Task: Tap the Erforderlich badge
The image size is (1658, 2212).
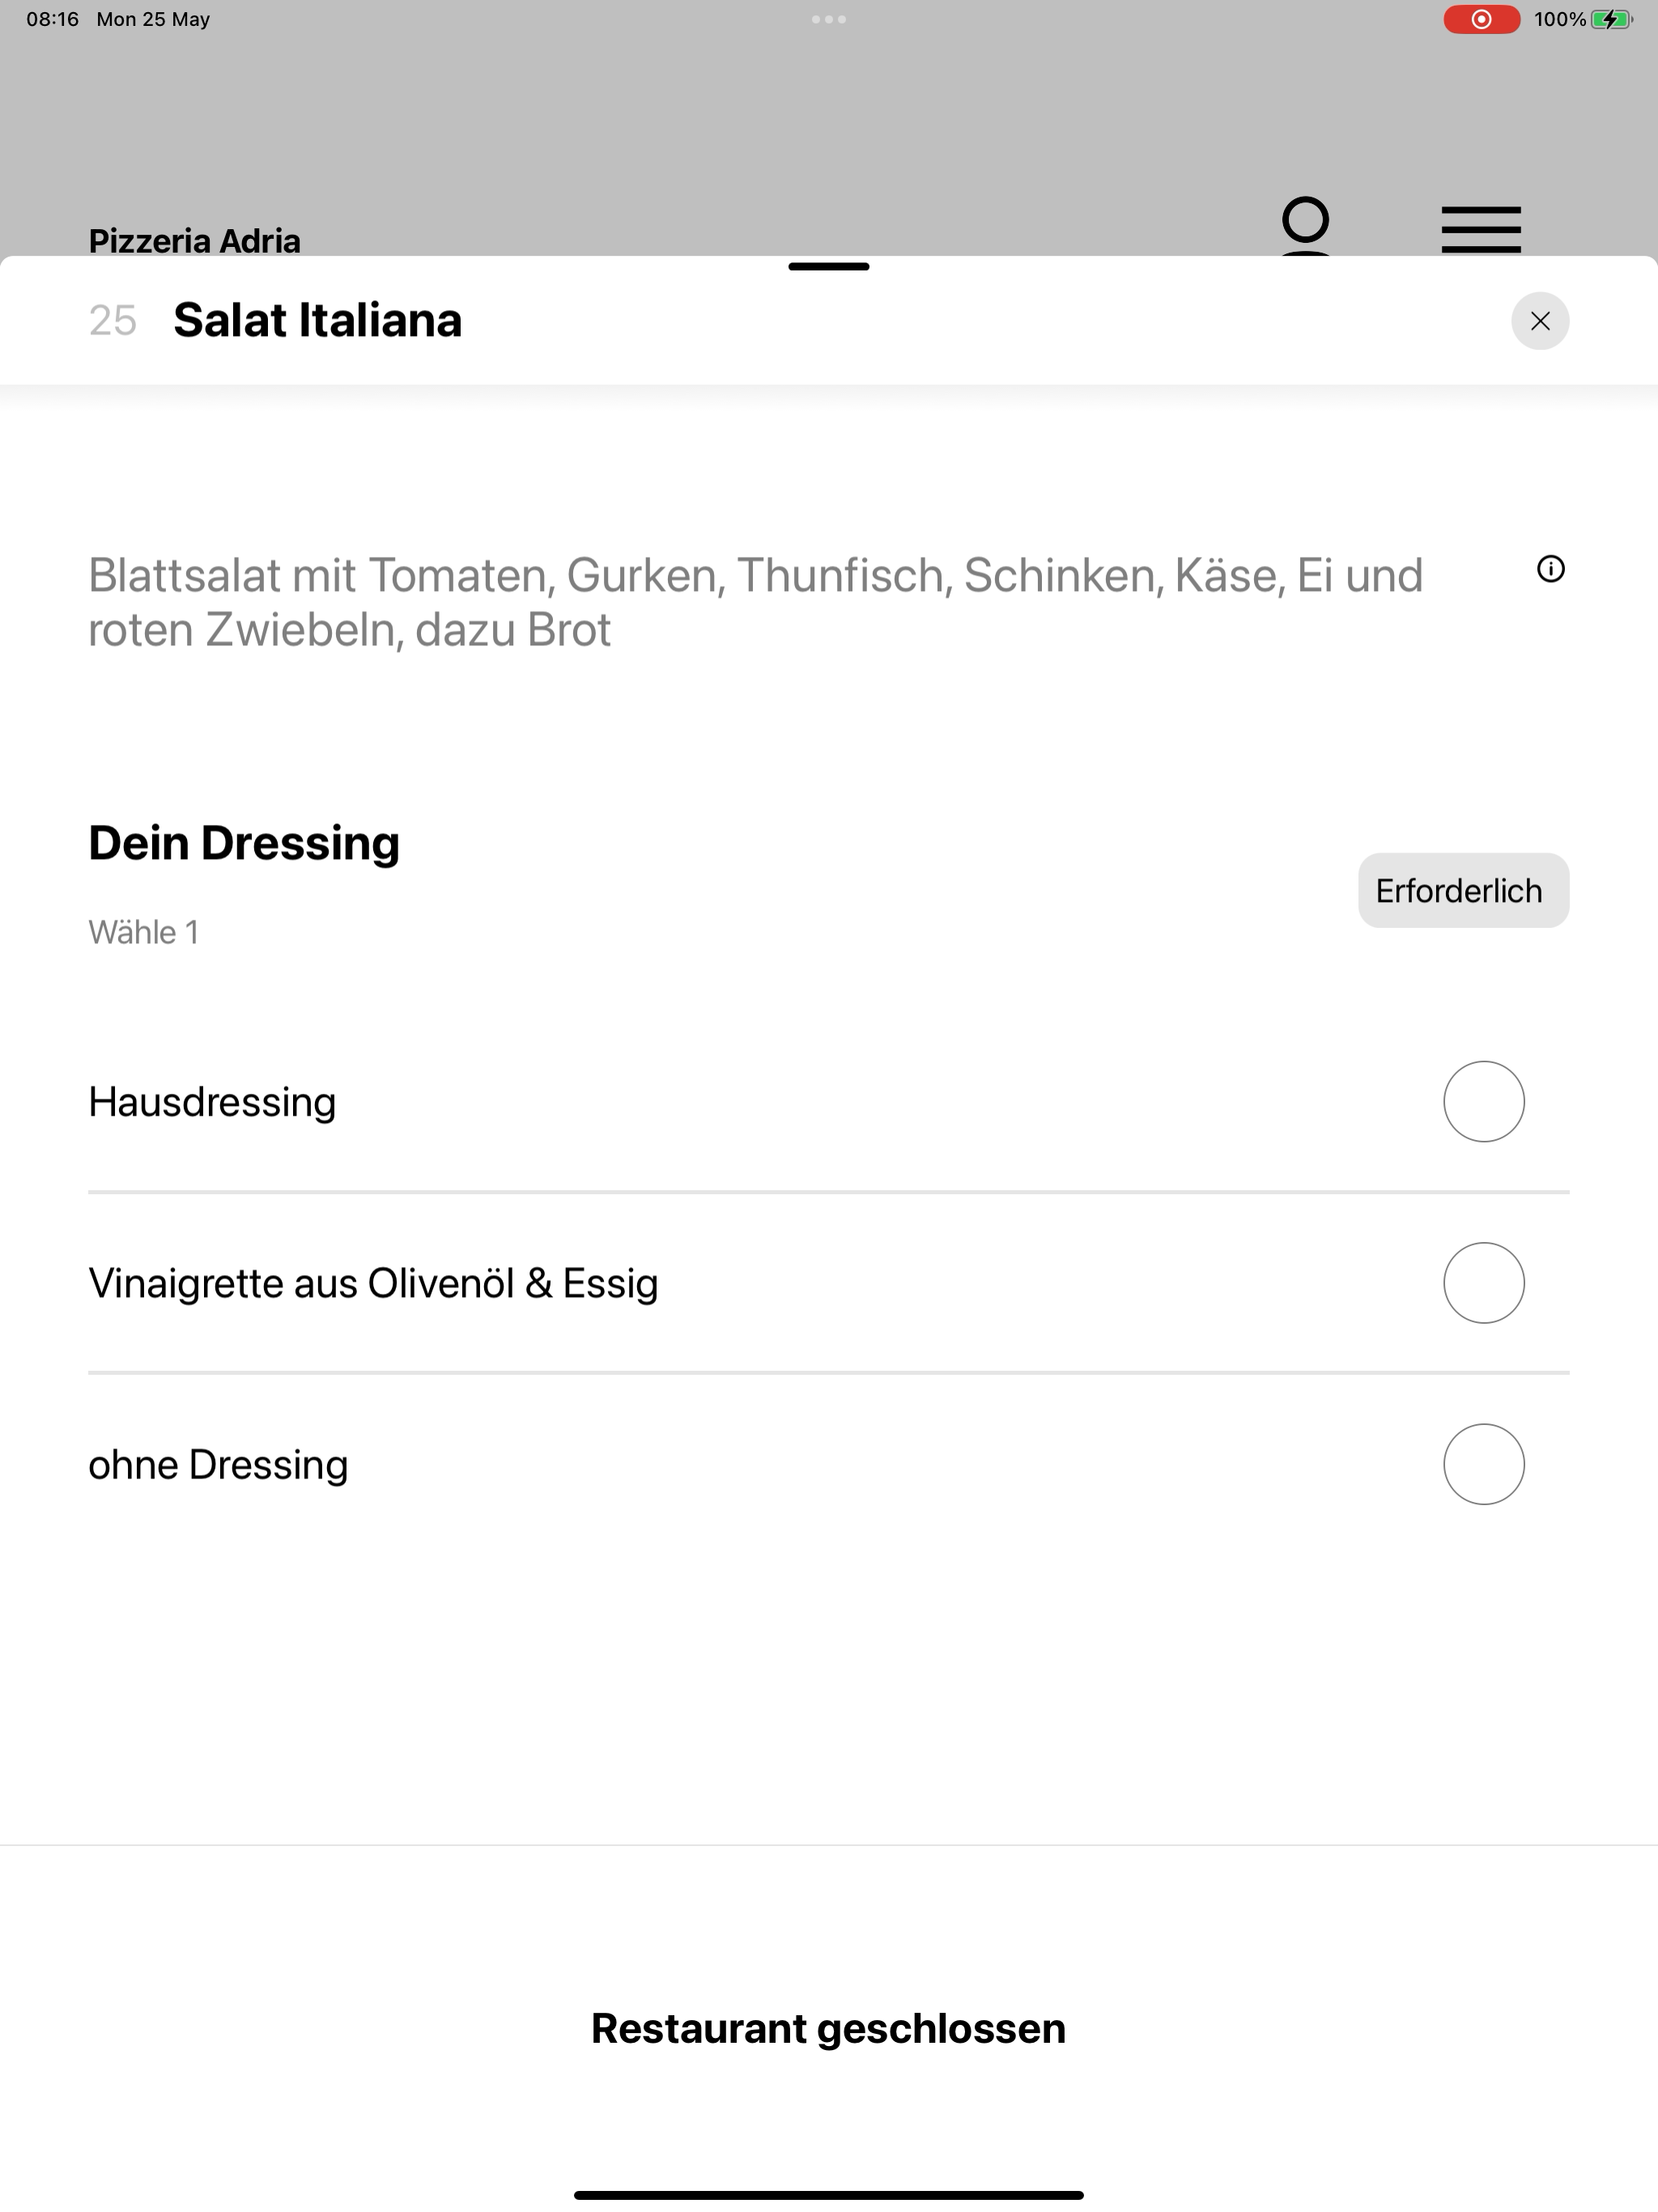Action: tap(1463, 890)
